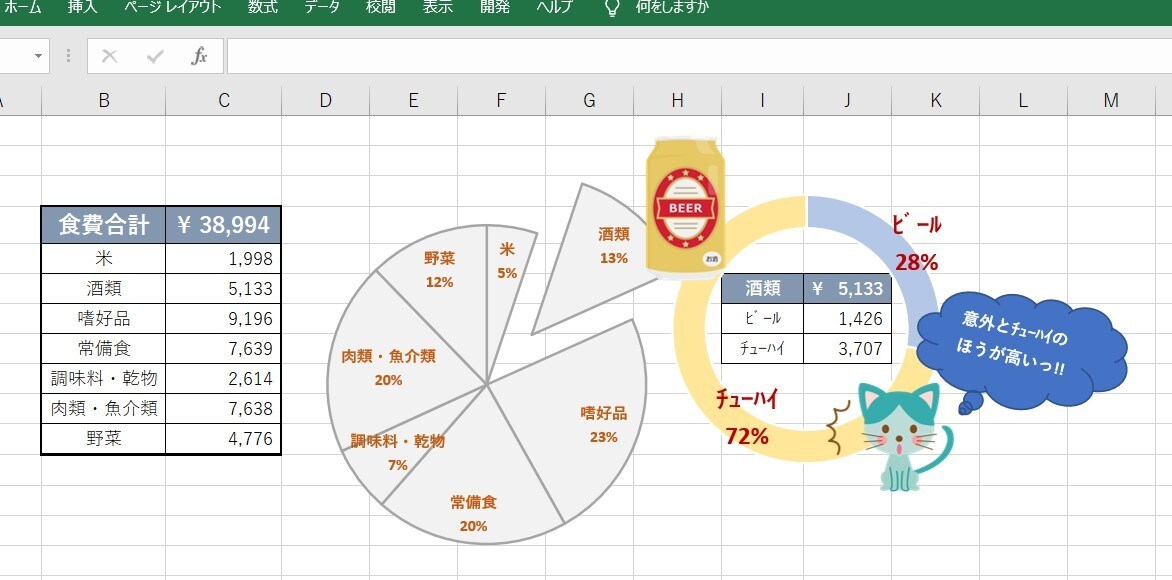Image resolution: width=1172 pixels, height=580 pixels.
Task: Select the 5,133 cell in column C
Action: point(223,289)
